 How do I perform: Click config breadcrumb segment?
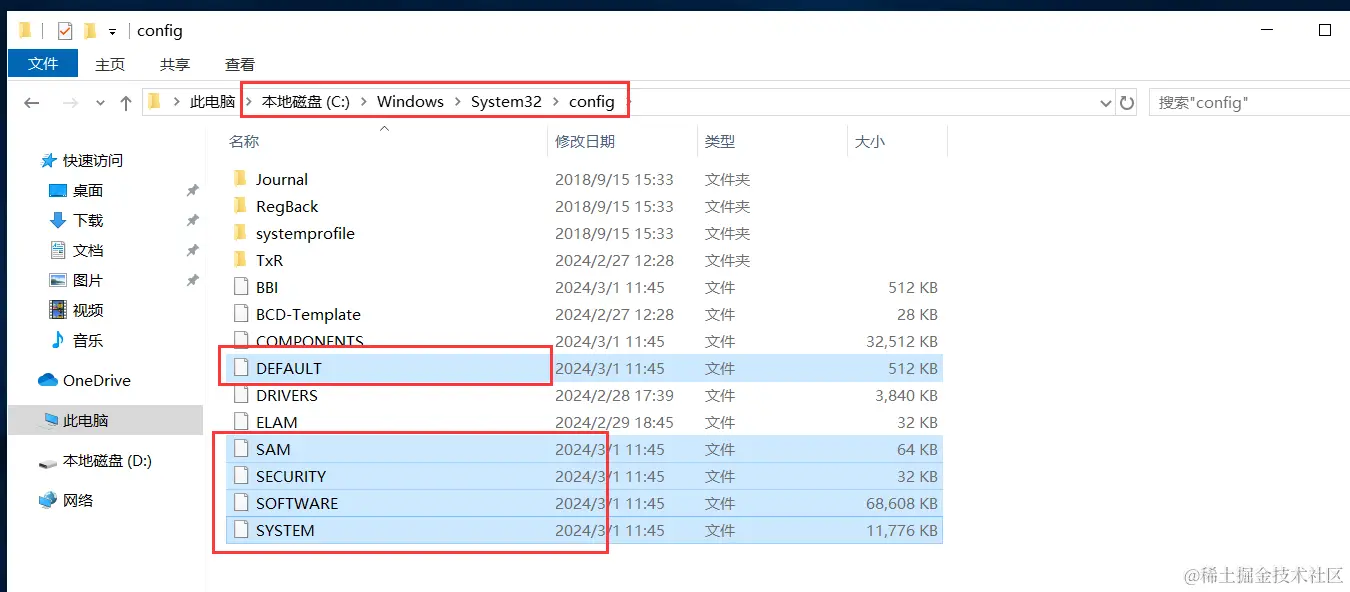pyautogui.click(x=592, y=102)
